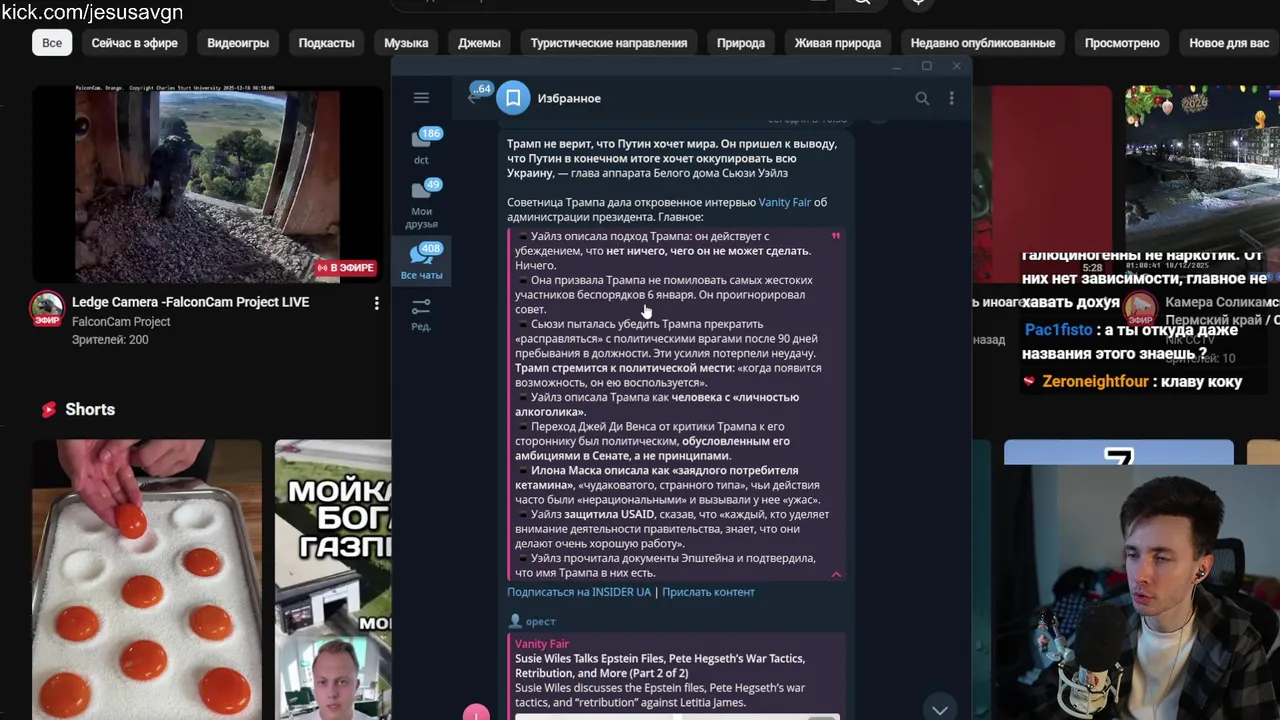This screenshot has width=1280, height=720.
Task: Select the Природа filter chip
Action: pyautogui.click(x=741, y=43)
